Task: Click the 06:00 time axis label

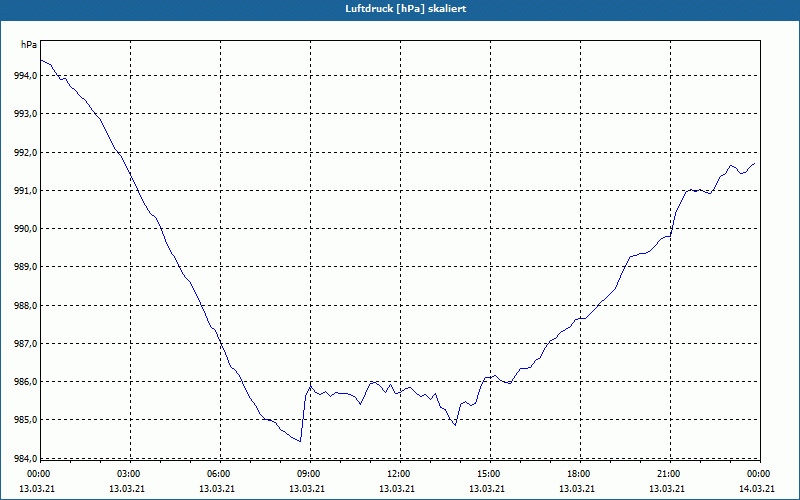Action: tap(219, 474)
